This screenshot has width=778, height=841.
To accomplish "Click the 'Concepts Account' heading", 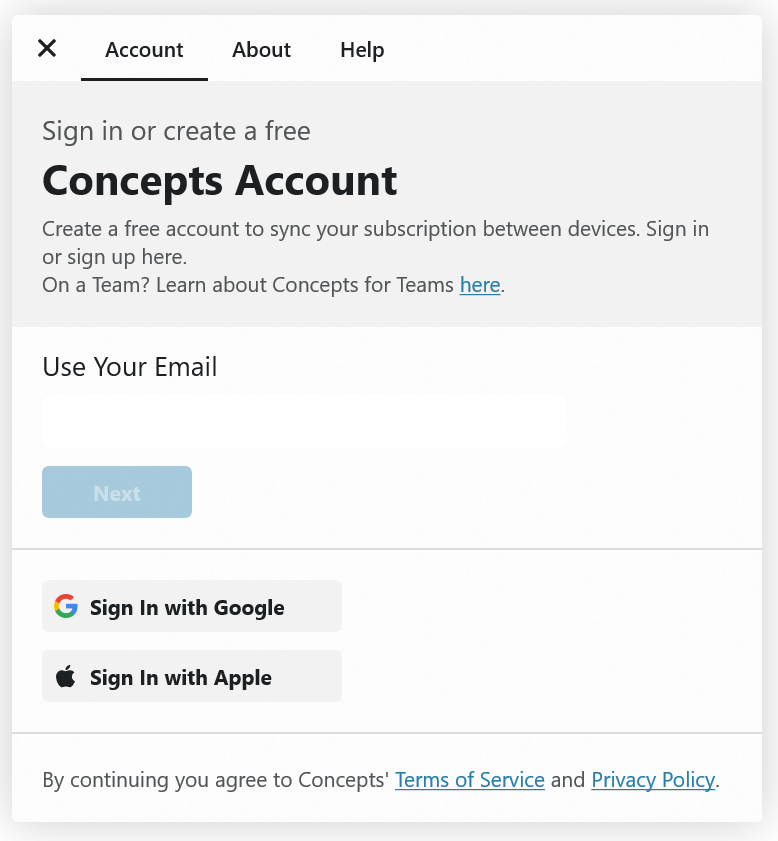I will click(220, 181).
